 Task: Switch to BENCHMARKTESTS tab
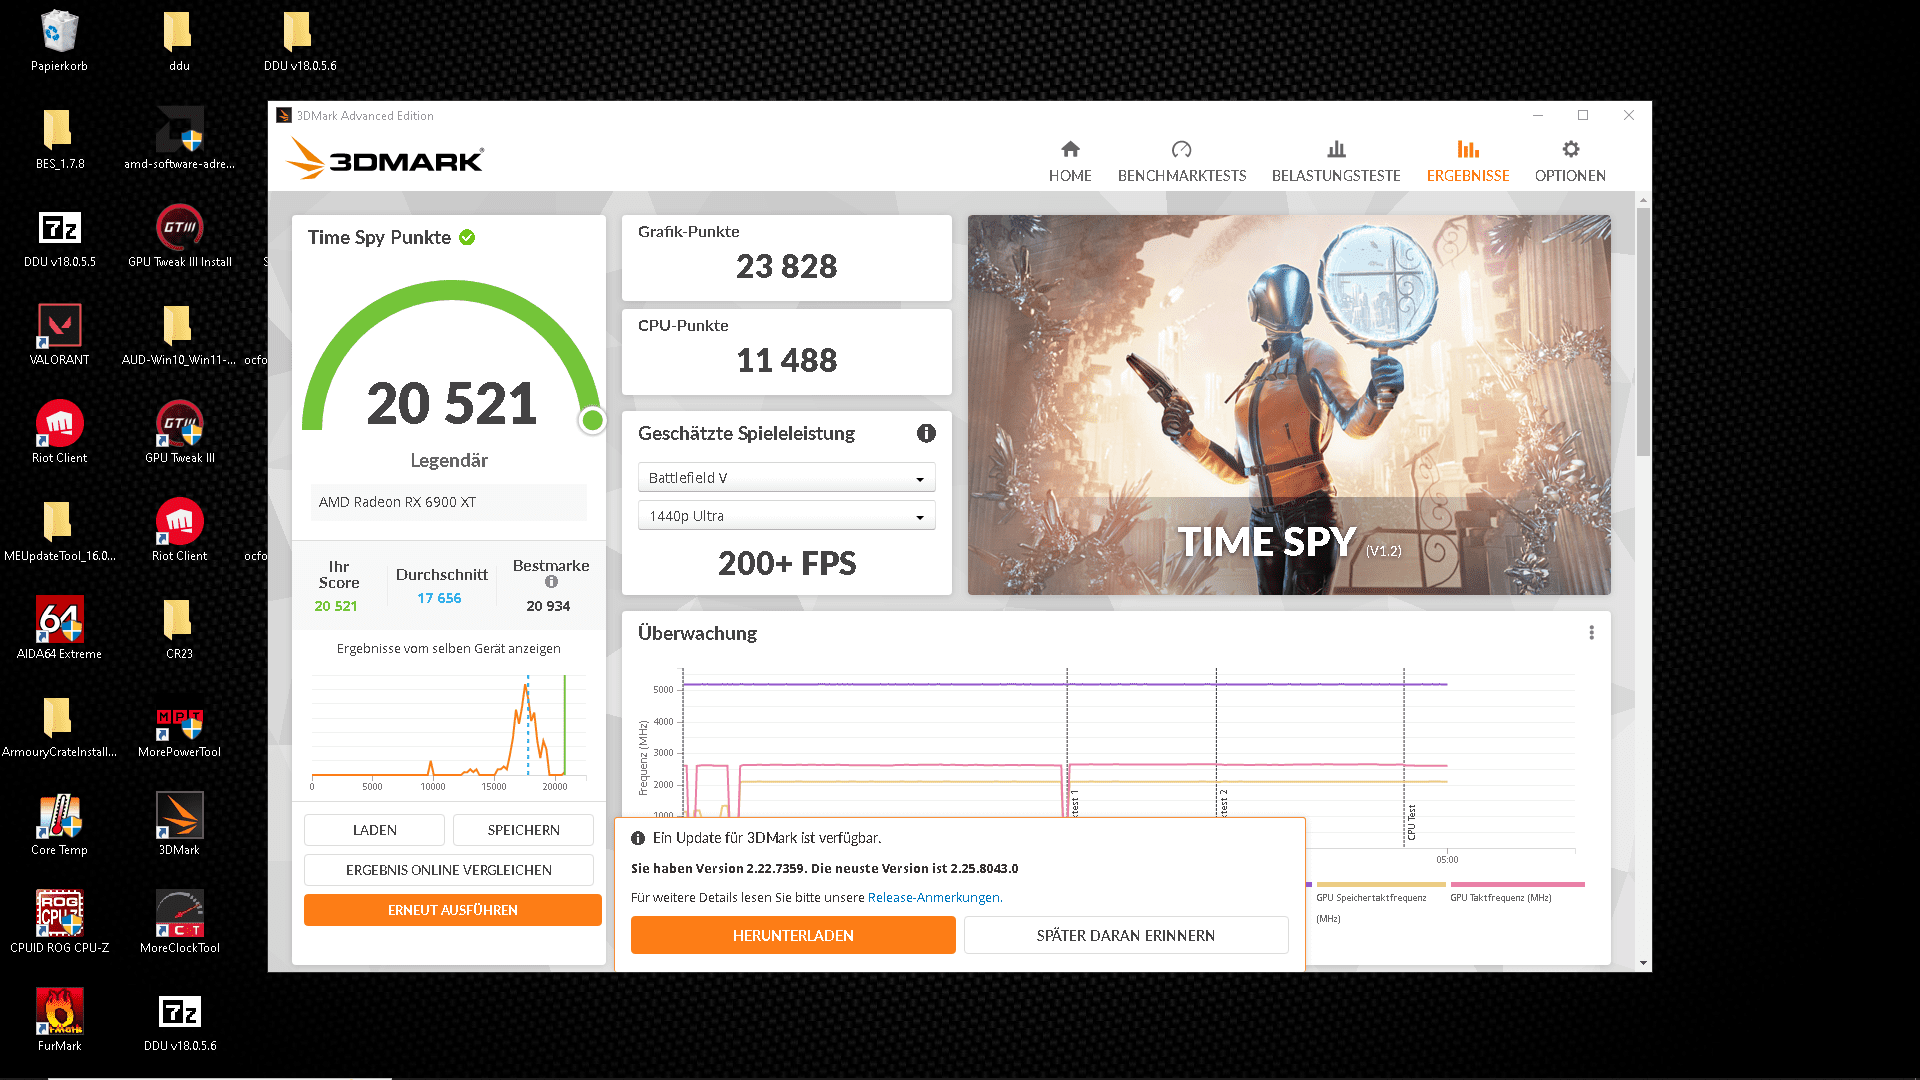[x=1182, y=161]
